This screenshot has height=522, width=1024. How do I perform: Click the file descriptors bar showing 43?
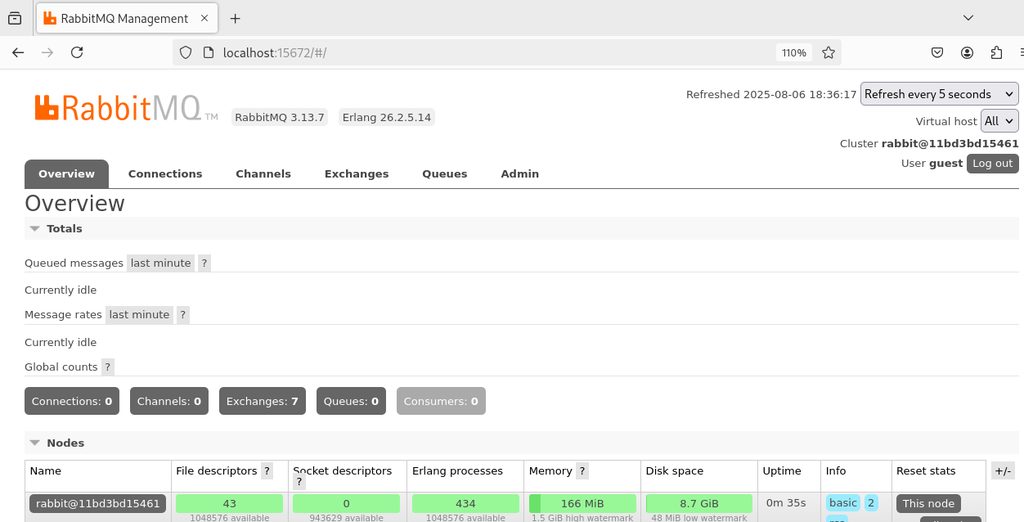(229, 504)
